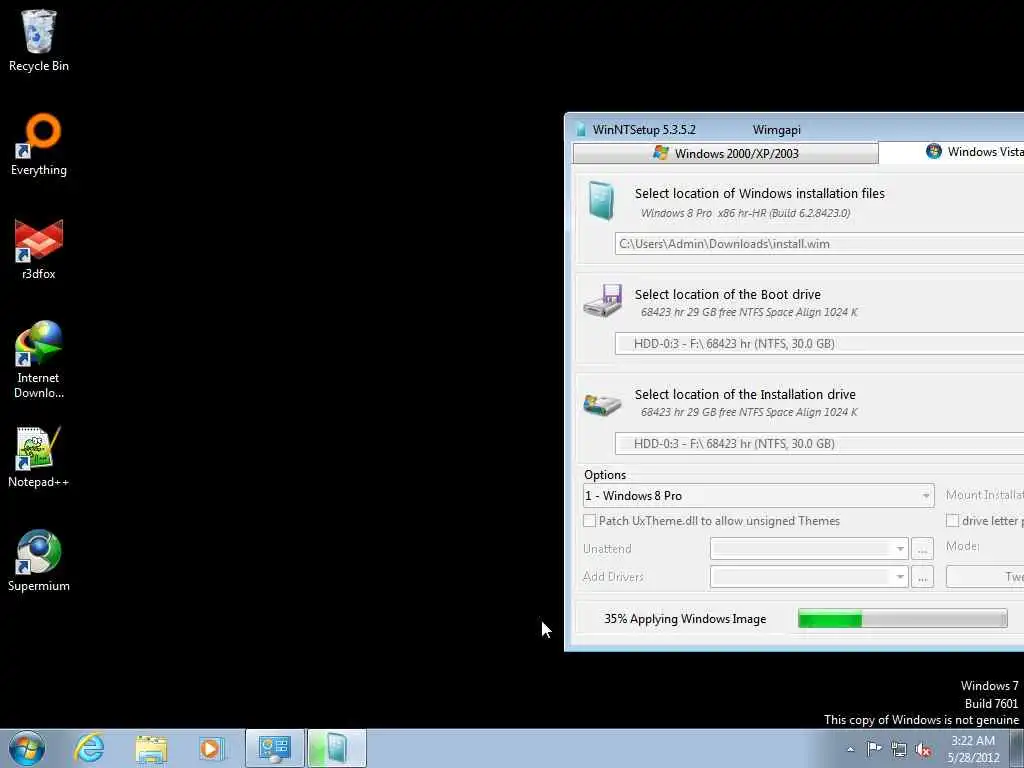The height and width of the screenshot is (768, 1024).
Task: Click the Tweaks button
Action: coord(985,577)
